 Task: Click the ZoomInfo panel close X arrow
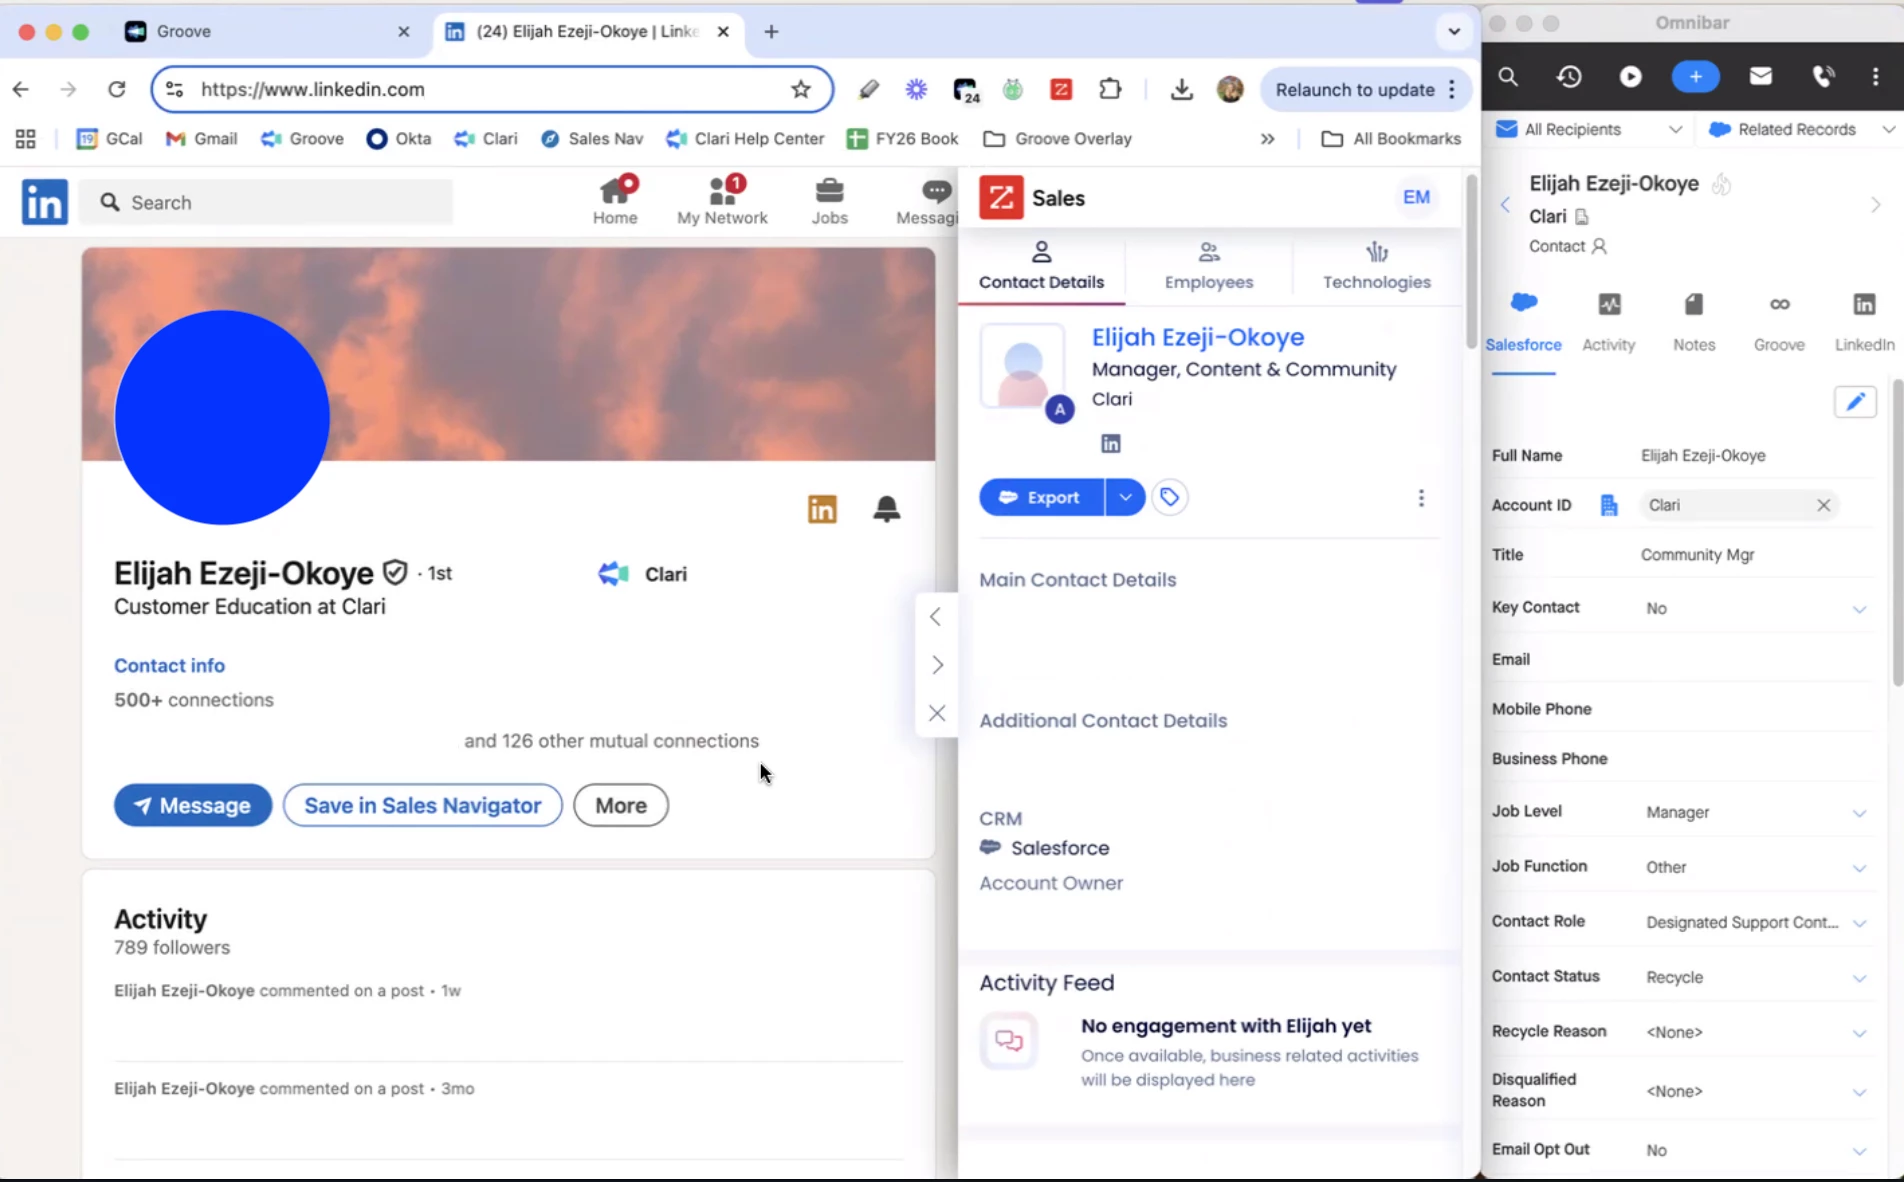tap(936, 713)
